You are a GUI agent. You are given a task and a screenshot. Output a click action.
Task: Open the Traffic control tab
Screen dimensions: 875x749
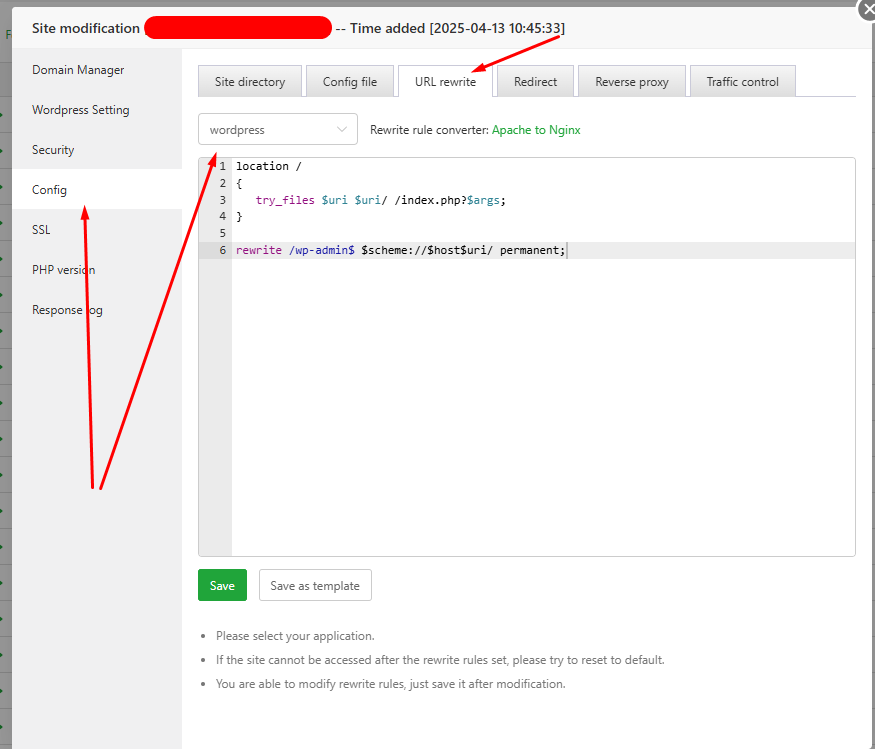pyautogui.click(x=742, y=81)
